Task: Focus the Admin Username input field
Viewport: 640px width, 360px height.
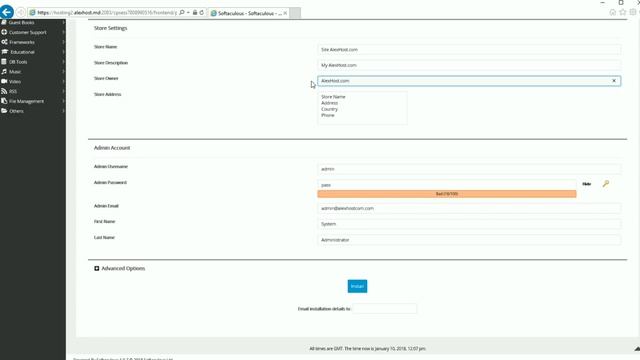Action: [x=469, y=169]
